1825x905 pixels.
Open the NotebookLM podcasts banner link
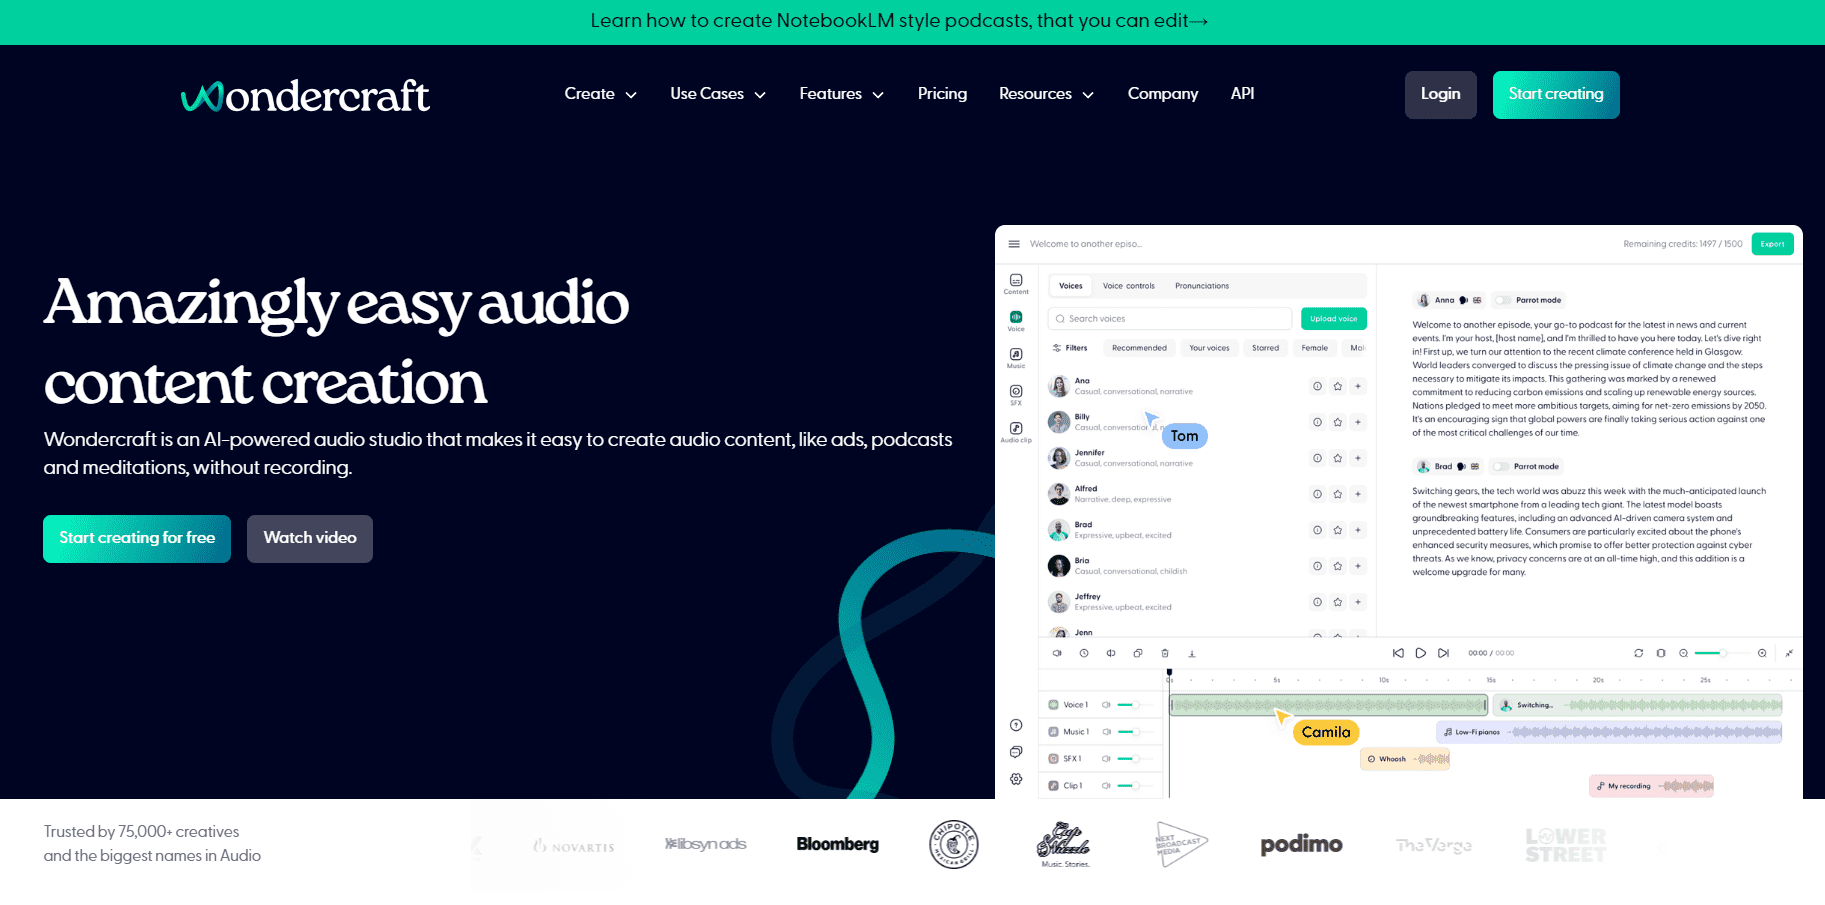coord(899,21)
